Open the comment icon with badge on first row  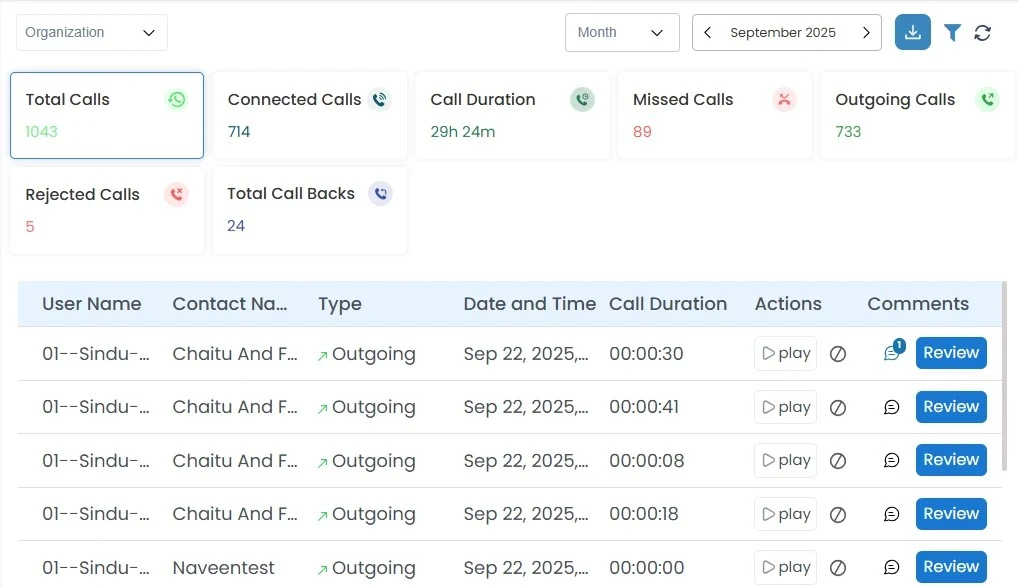(x=890, y=353)
